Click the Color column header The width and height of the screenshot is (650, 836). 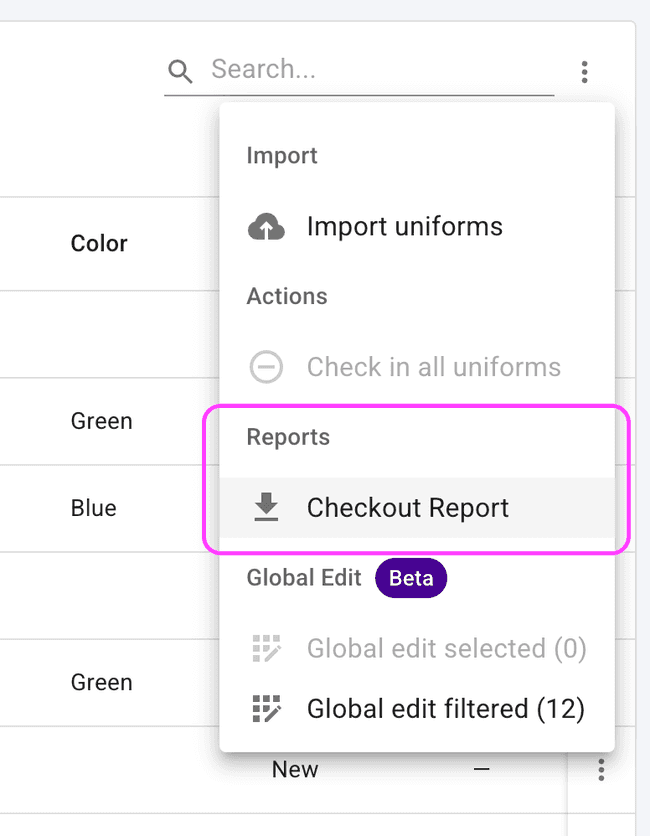99,244
